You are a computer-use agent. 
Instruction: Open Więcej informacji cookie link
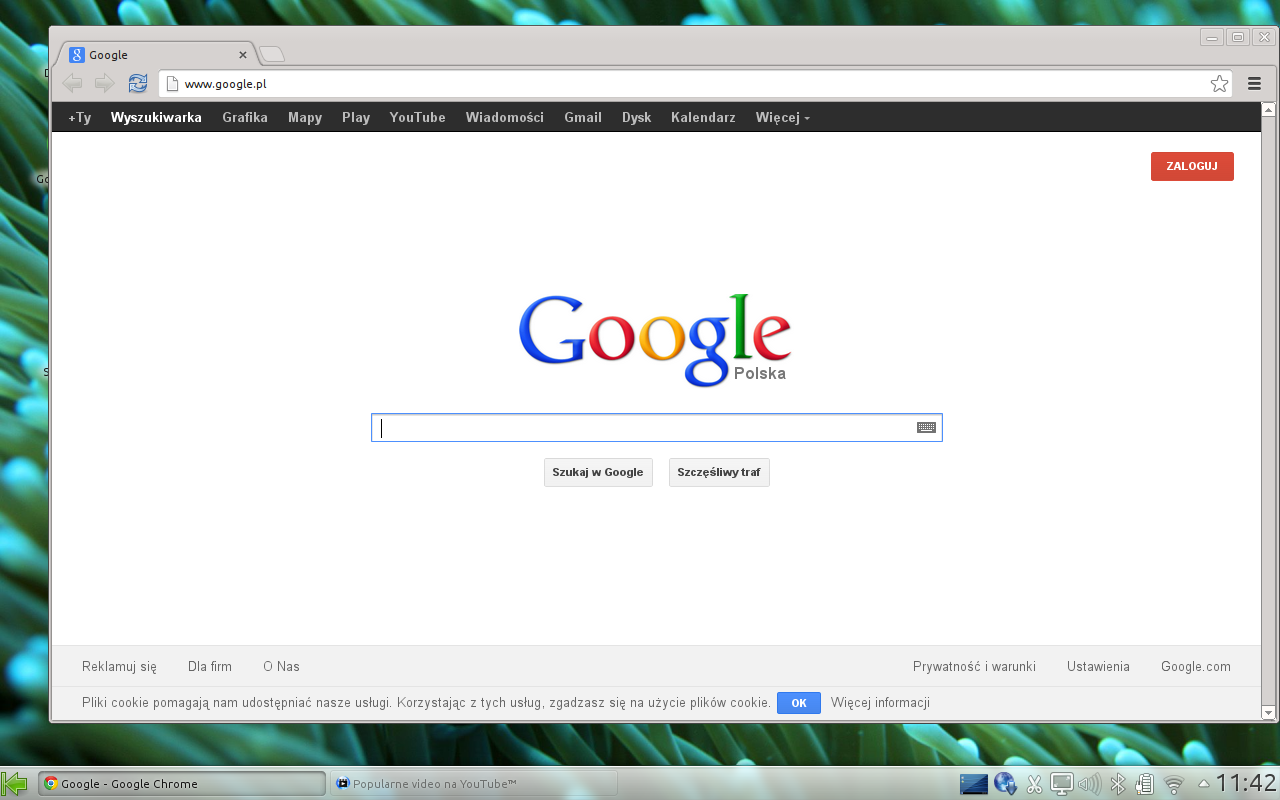[x=880, y=703]
